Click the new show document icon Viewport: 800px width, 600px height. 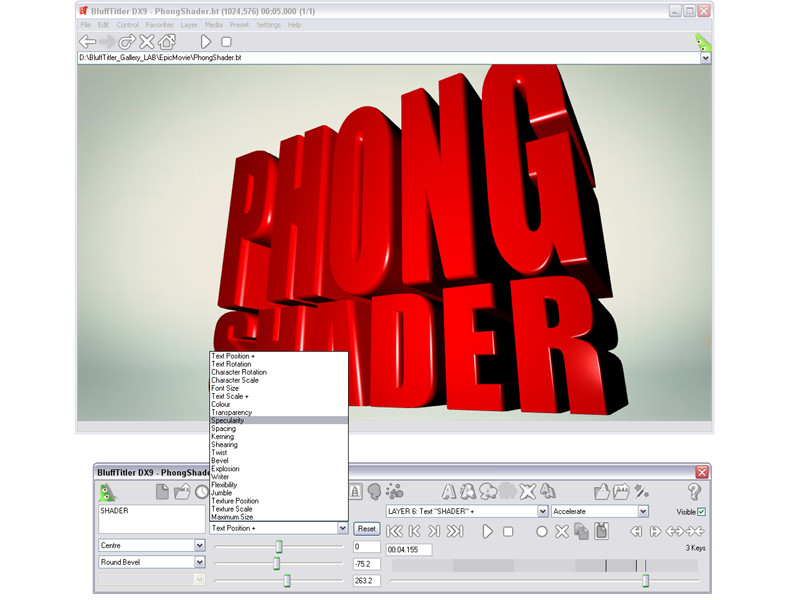162,492
